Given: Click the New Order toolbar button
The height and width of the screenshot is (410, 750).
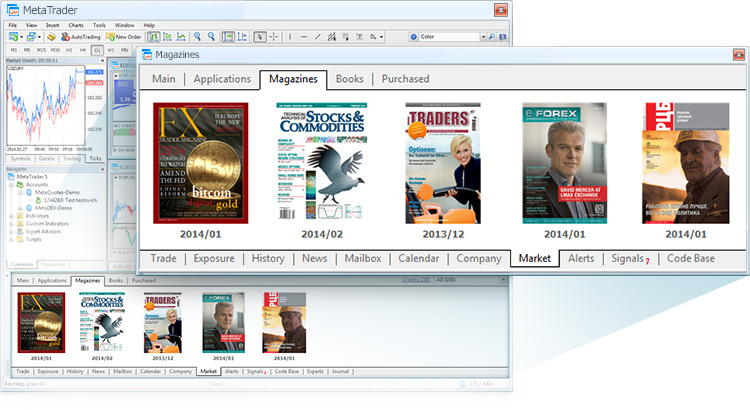Looking at the screenshot, I should (x=125, y=37).
